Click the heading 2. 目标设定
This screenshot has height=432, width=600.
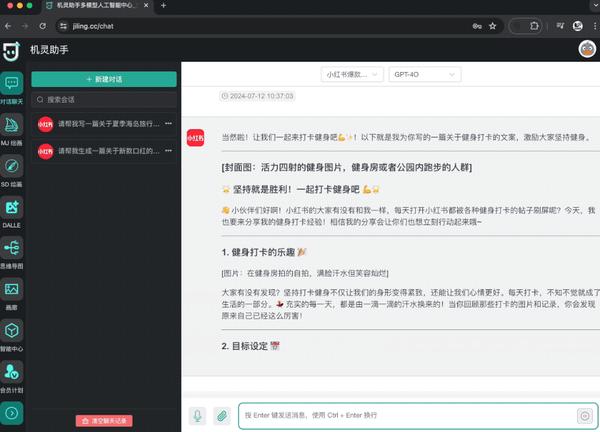point(251,346)
